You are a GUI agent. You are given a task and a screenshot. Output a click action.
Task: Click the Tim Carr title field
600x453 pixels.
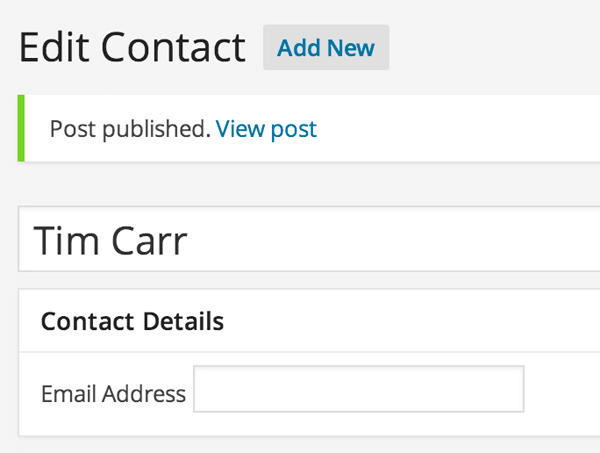(300, 241)
